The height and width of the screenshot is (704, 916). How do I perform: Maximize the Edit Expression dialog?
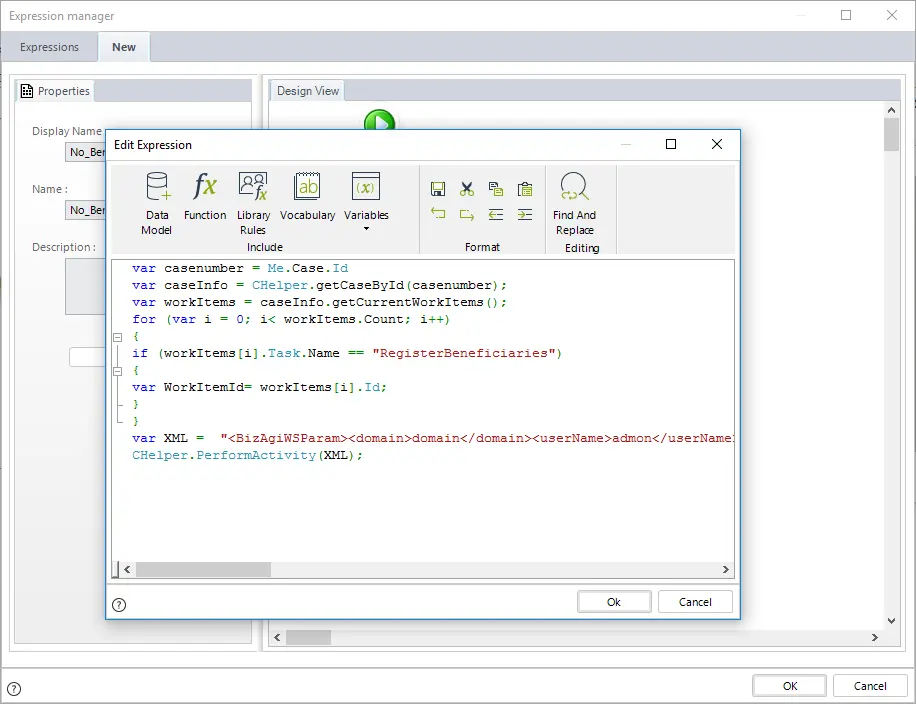click(x=671, y=144)
